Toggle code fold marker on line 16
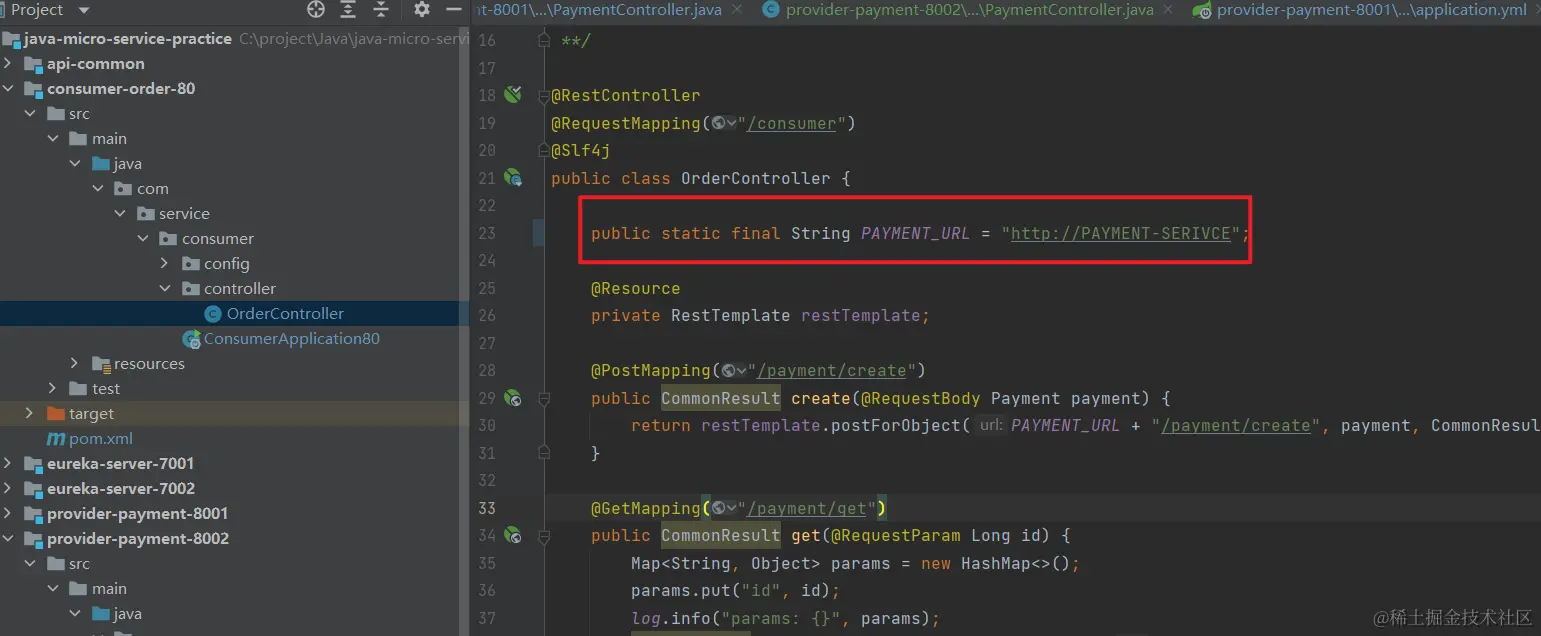The width and height of the screenshot is (1541, 636). pos(544,41)
